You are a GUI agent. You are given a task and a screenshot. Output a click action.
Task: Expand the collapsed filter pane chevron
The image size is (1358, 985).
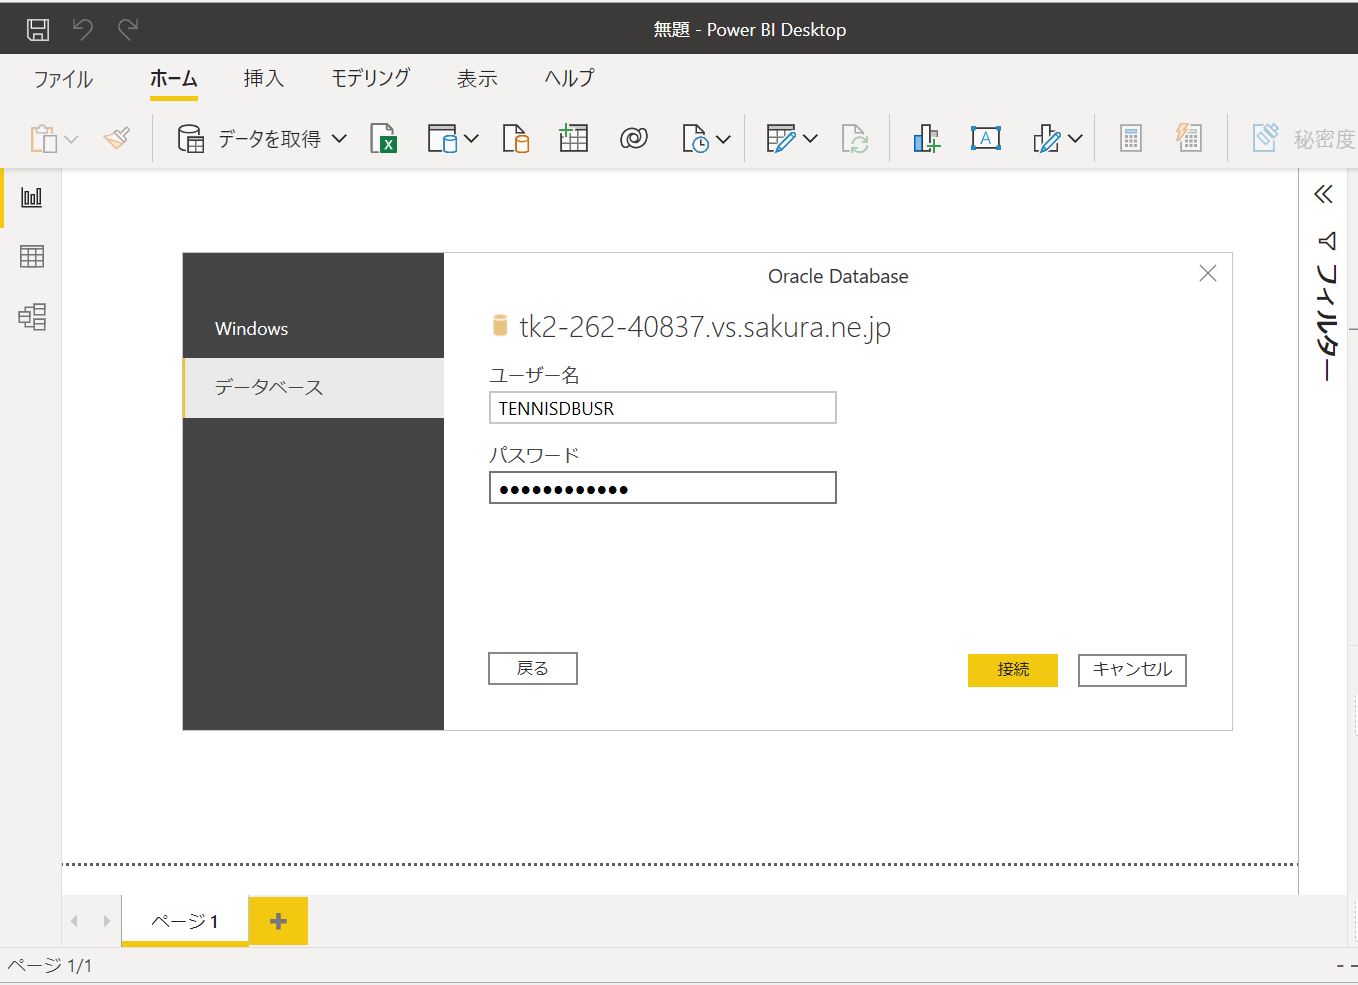coord(1323,194)
